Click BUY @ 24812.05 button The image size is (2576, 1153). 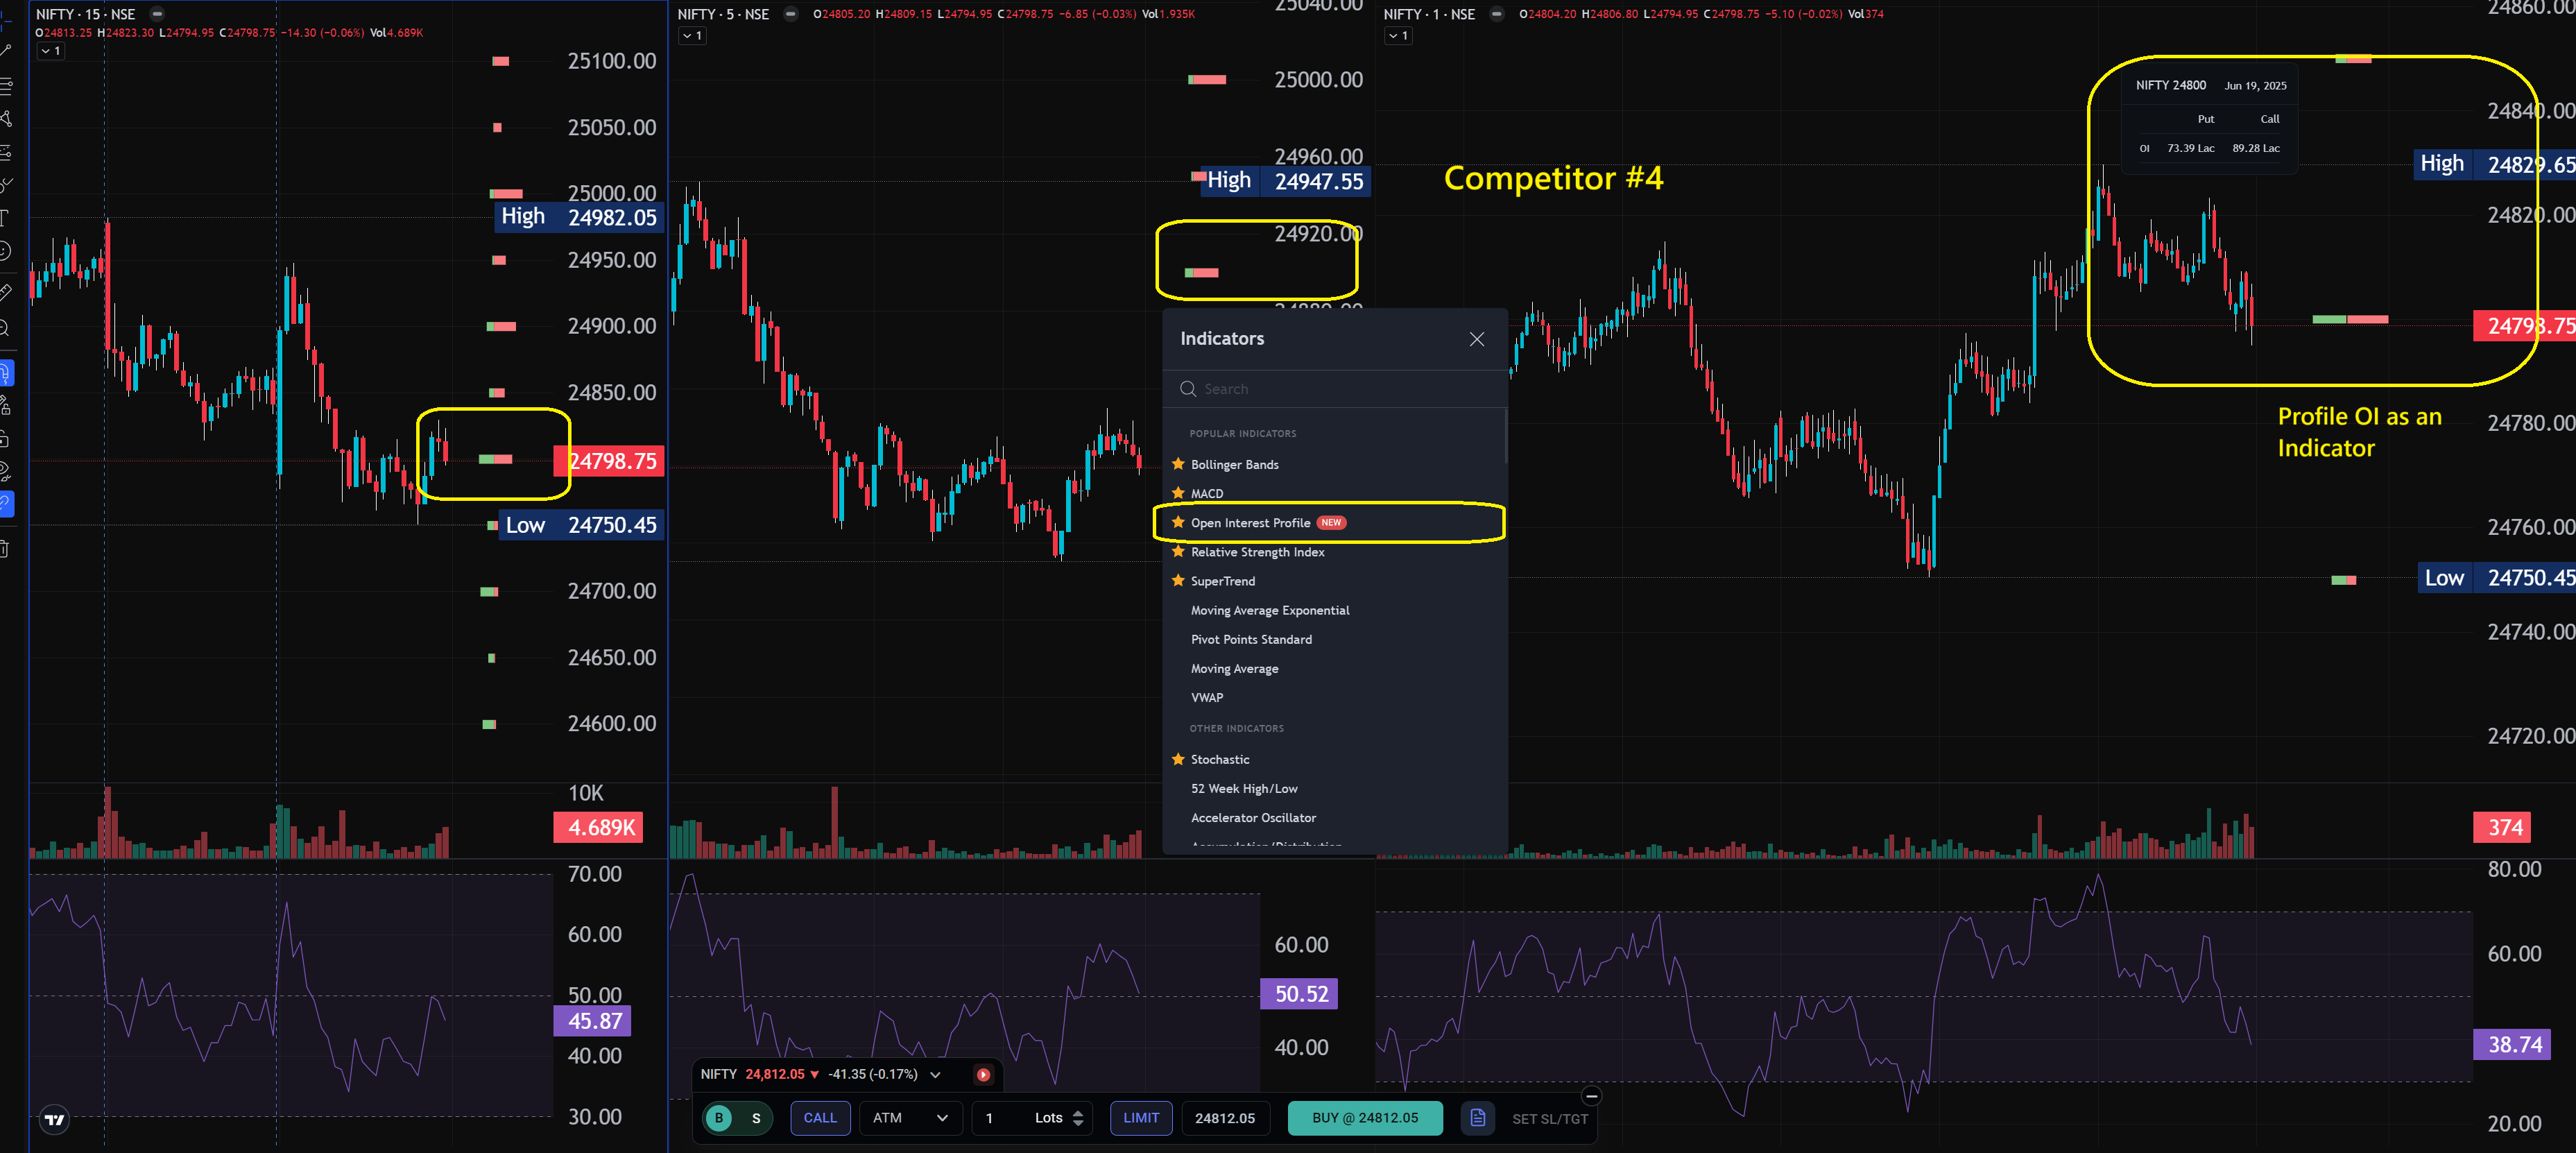[1365, 1118]
